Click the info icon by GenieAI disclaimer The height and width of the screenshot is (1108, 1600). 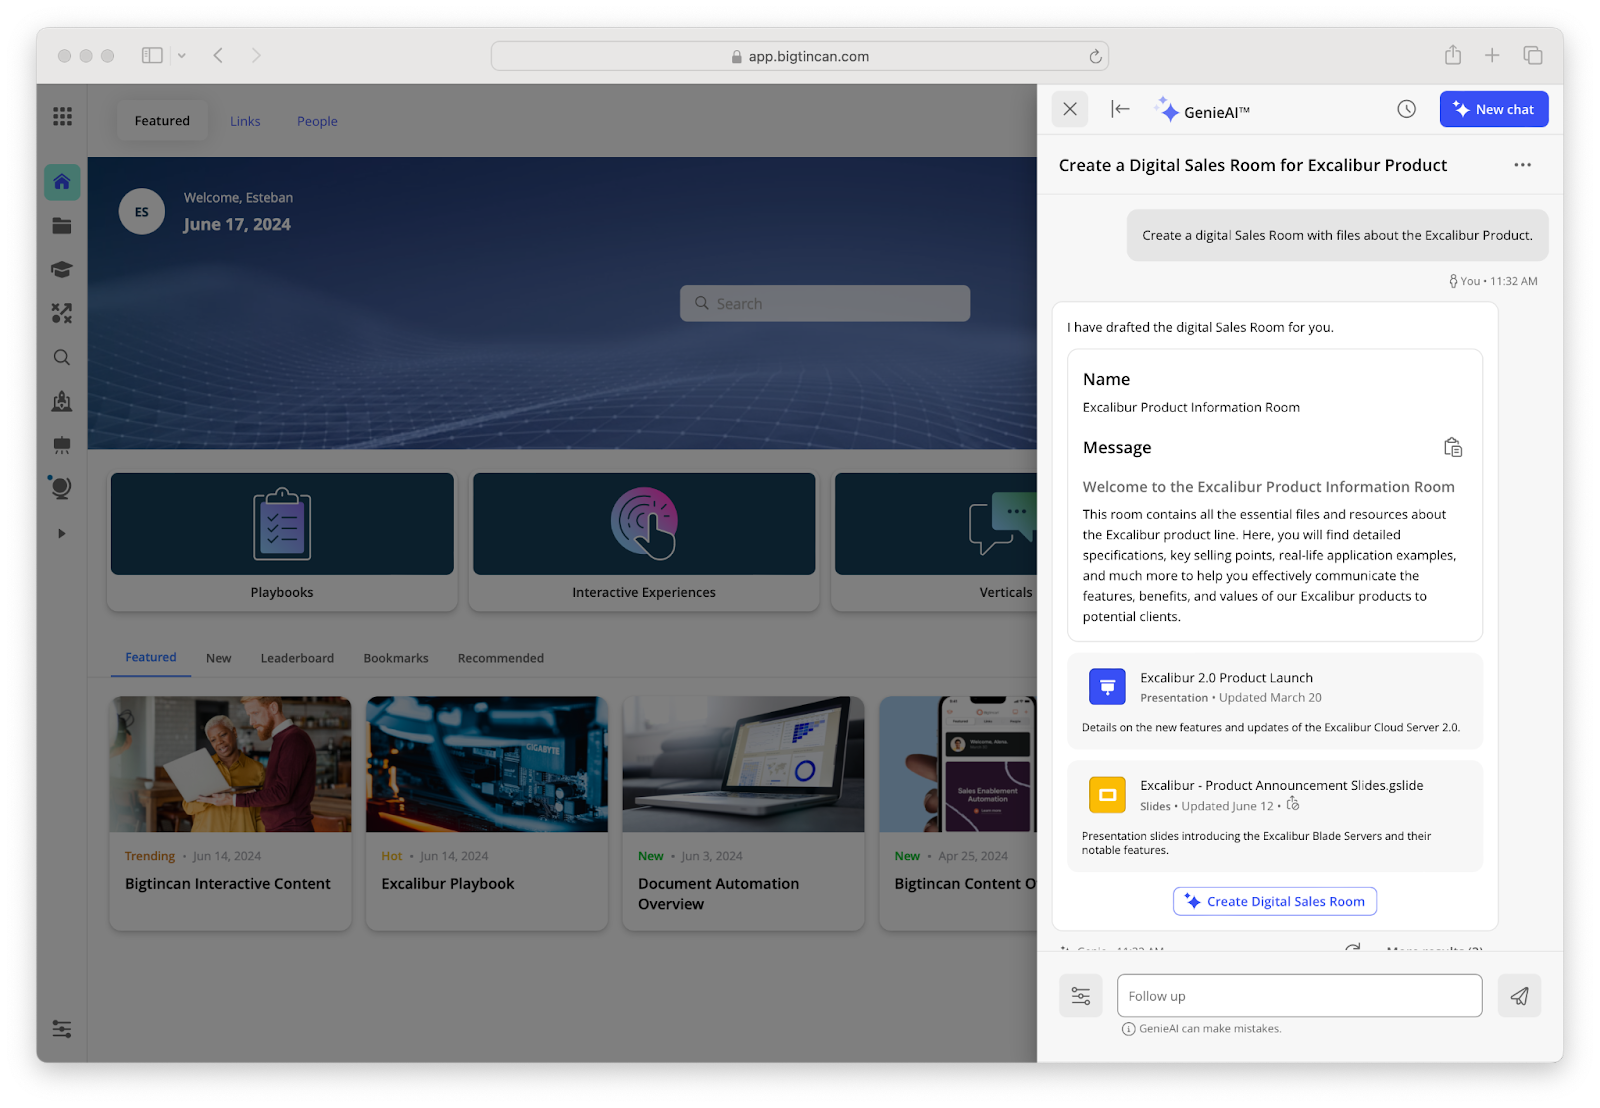(1128, 1029)
